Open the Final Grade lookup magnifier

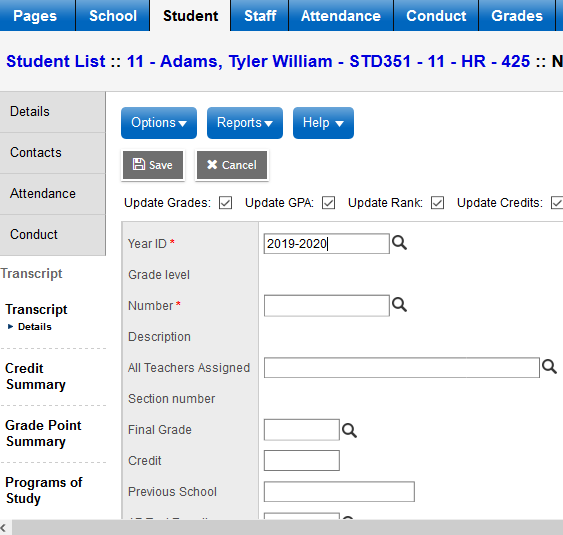349,430
